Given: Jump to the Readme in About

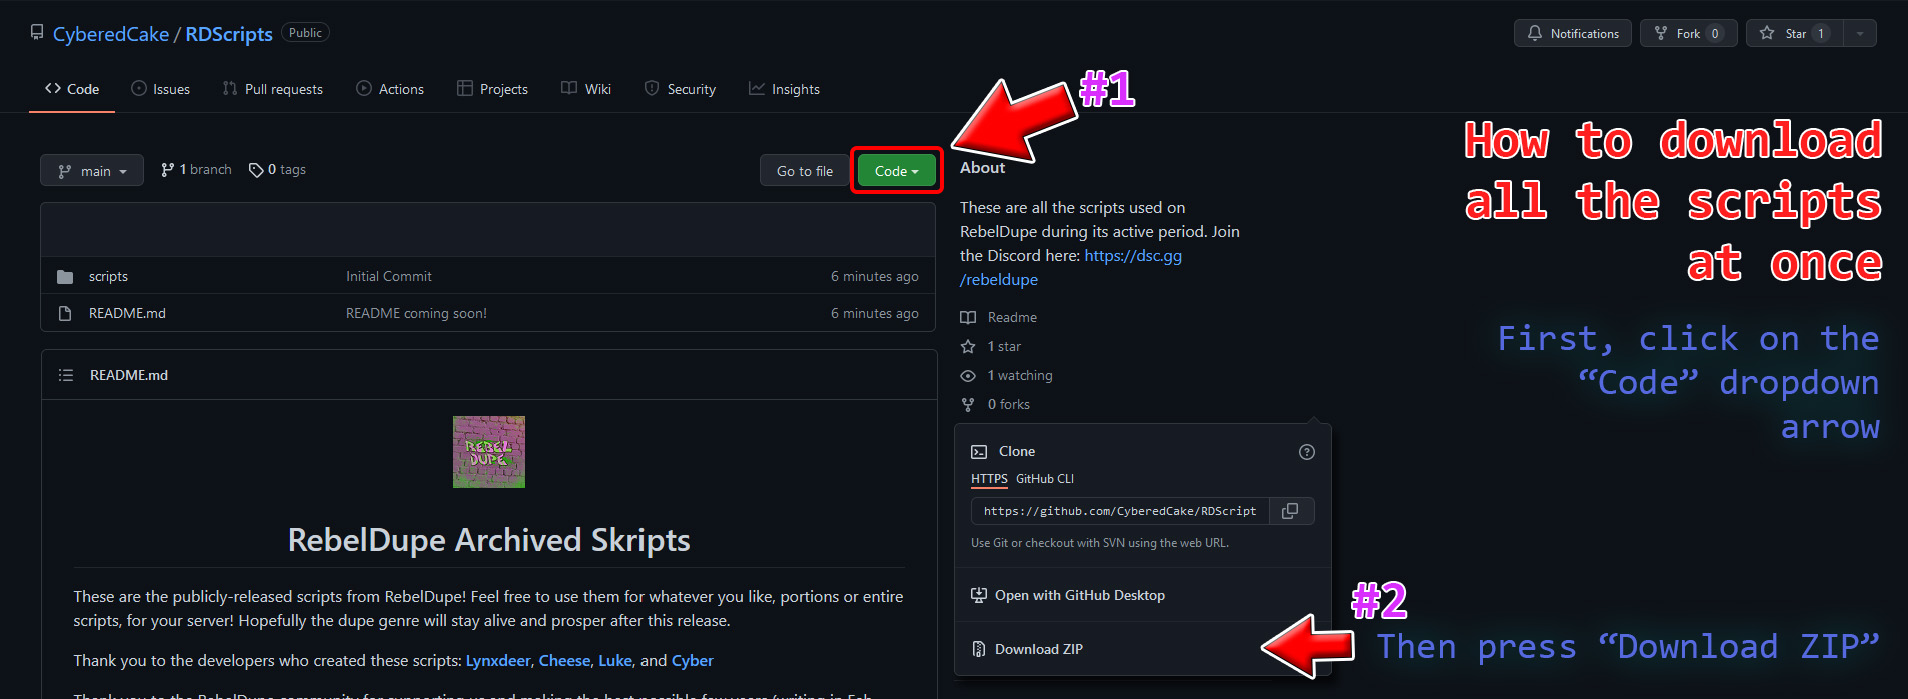Looking at the screenshot, I should pyautogui.click(x=1012, y=317).
